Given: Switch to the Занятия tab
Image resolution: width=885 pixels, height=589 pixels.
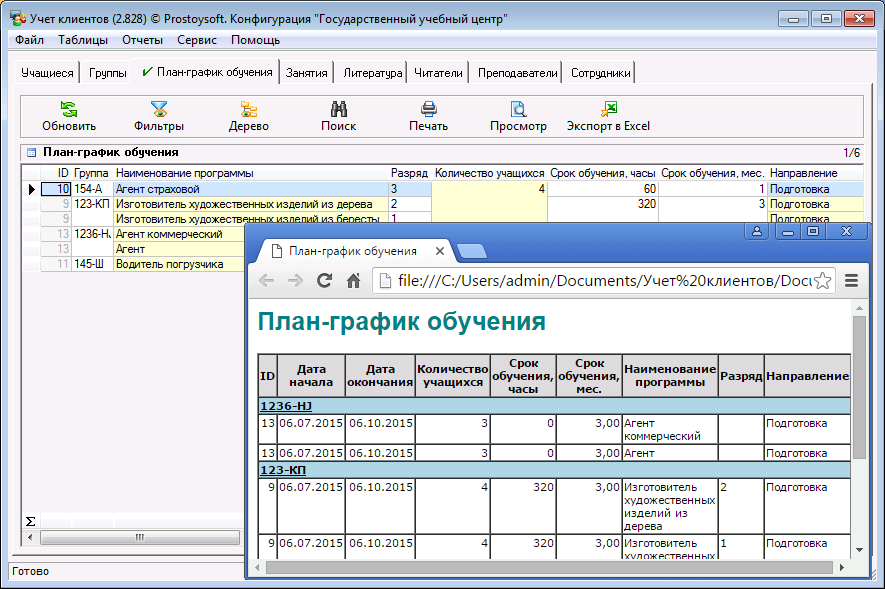Looking at the screenshot, I should coord(306,73).
